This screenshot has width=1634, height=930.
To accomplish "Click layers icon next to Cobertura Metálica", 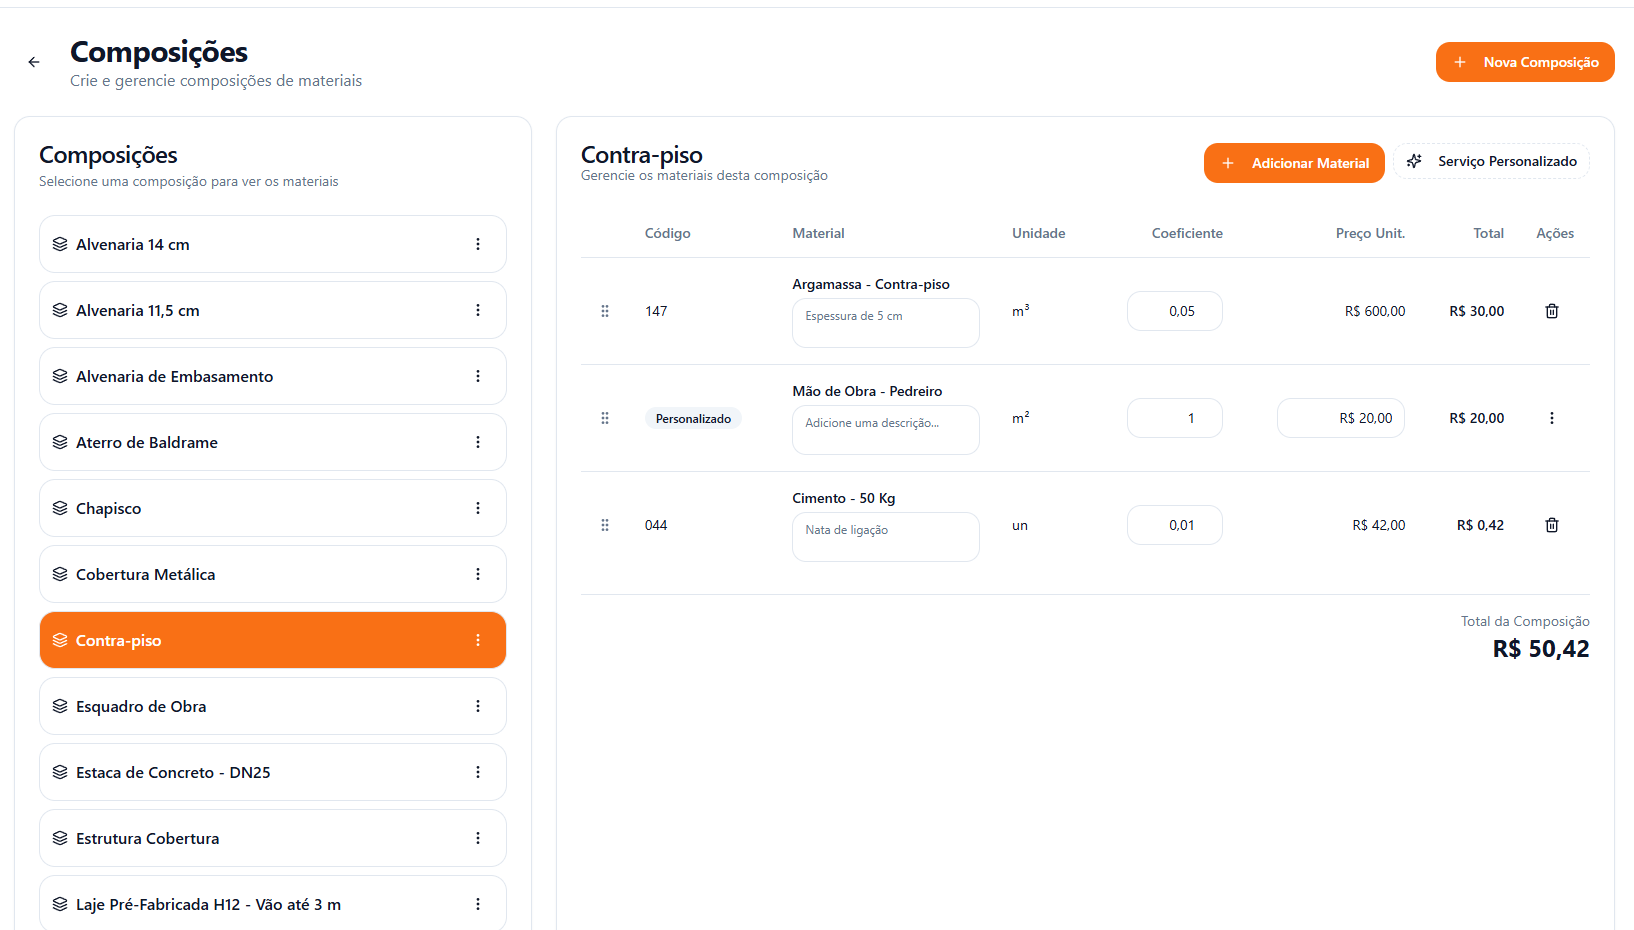I will click(60, 574).
